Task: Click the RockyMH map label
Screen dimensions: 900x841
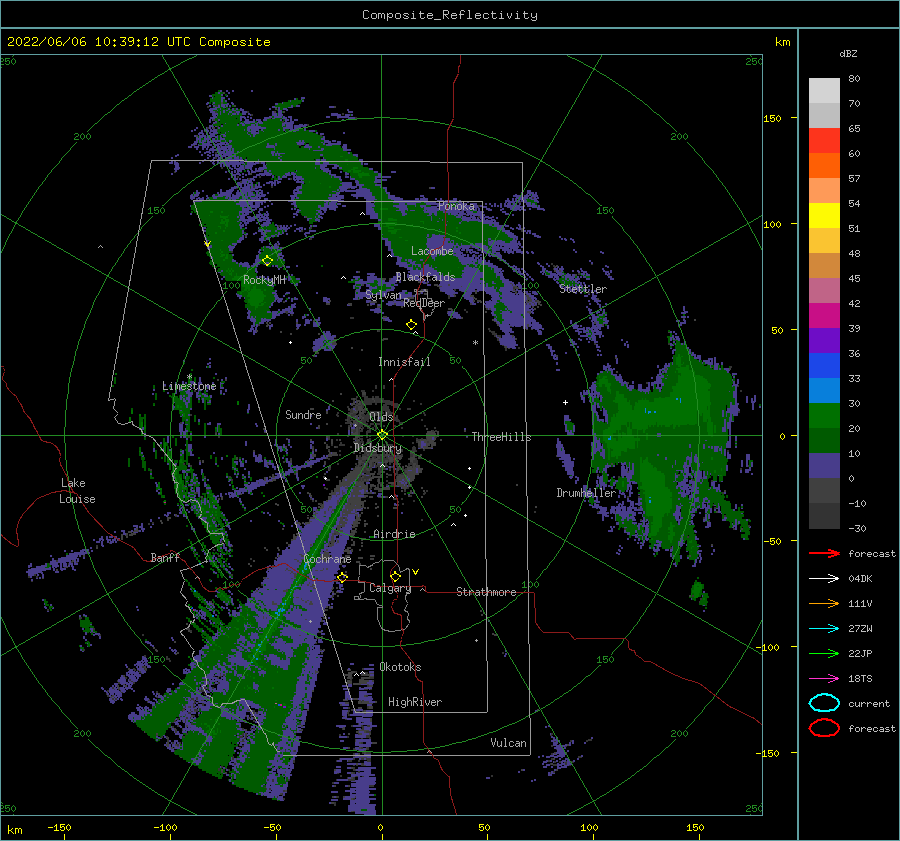Action: pos(264,280)
